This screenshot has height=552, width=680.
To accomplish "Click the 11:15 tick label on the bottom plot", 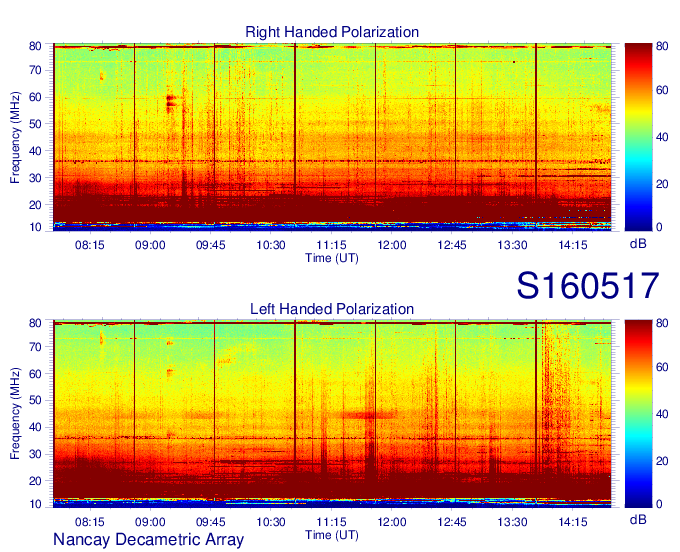I will (x=331, y=522).
